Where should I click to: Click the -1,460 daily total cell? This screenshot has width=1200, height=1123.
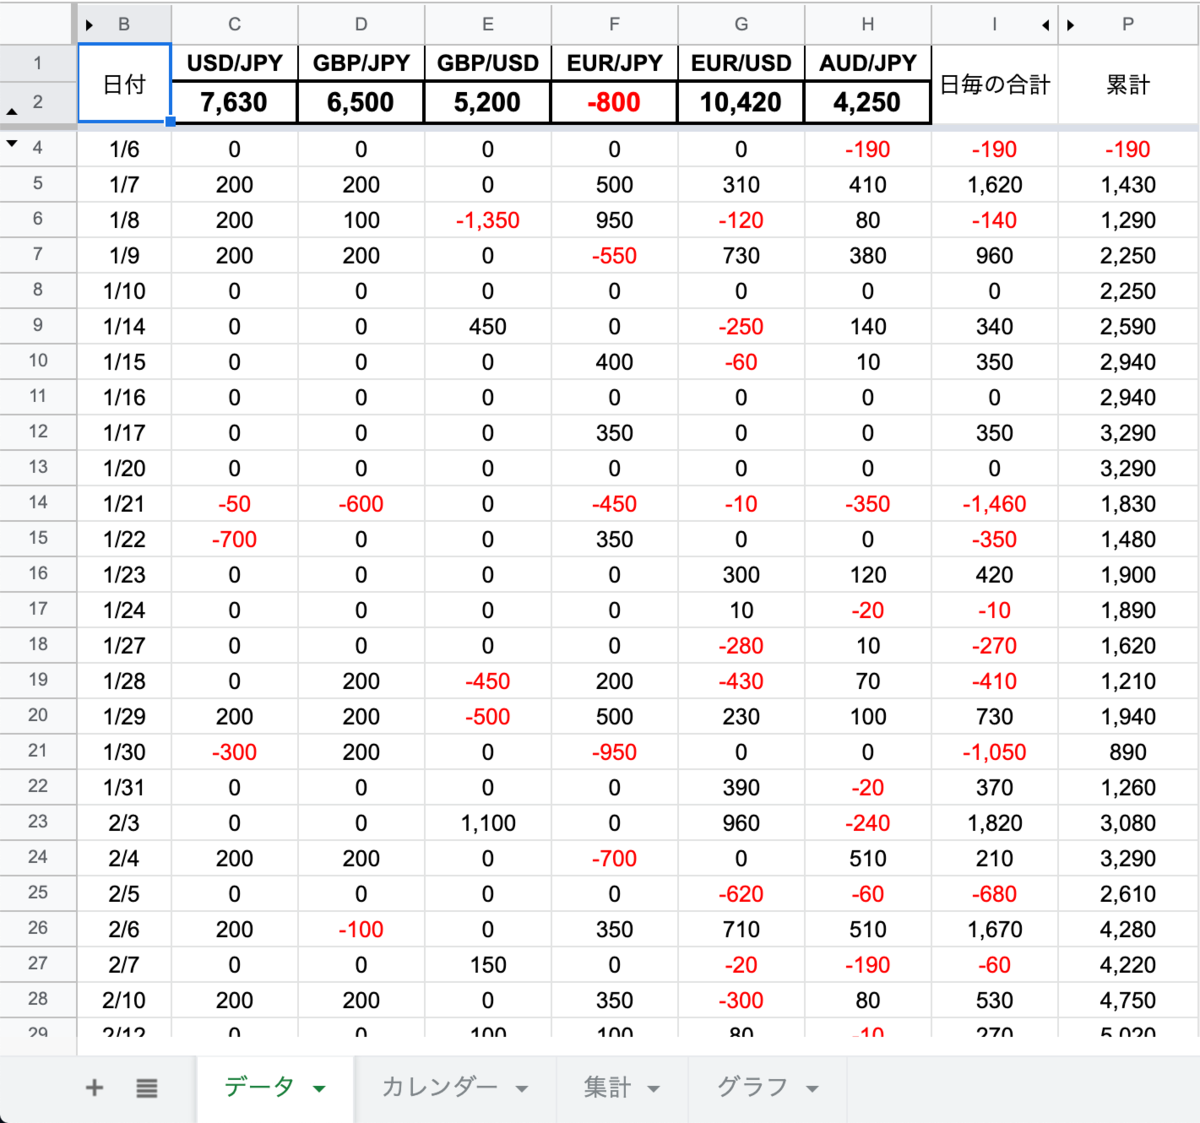coord(995,504)
